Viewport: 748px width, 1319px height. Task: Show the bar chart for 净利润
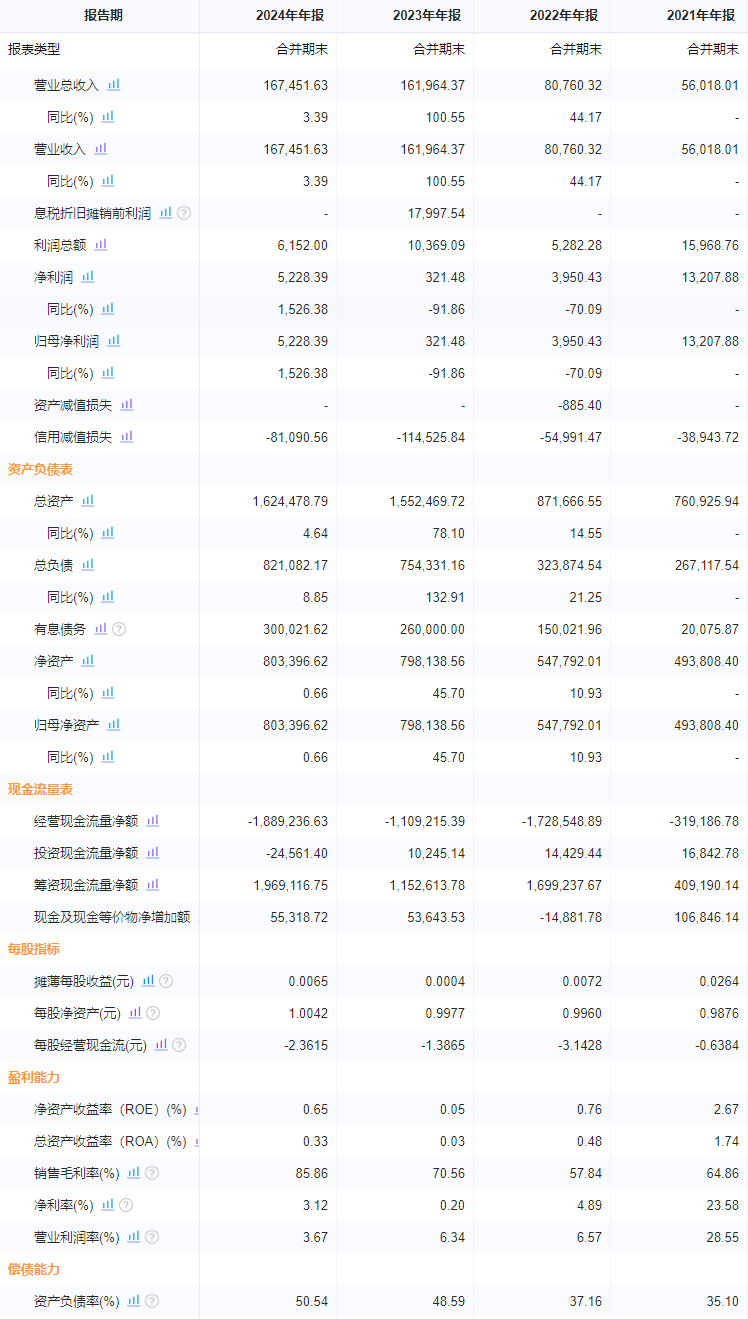[x=88, y=277]
